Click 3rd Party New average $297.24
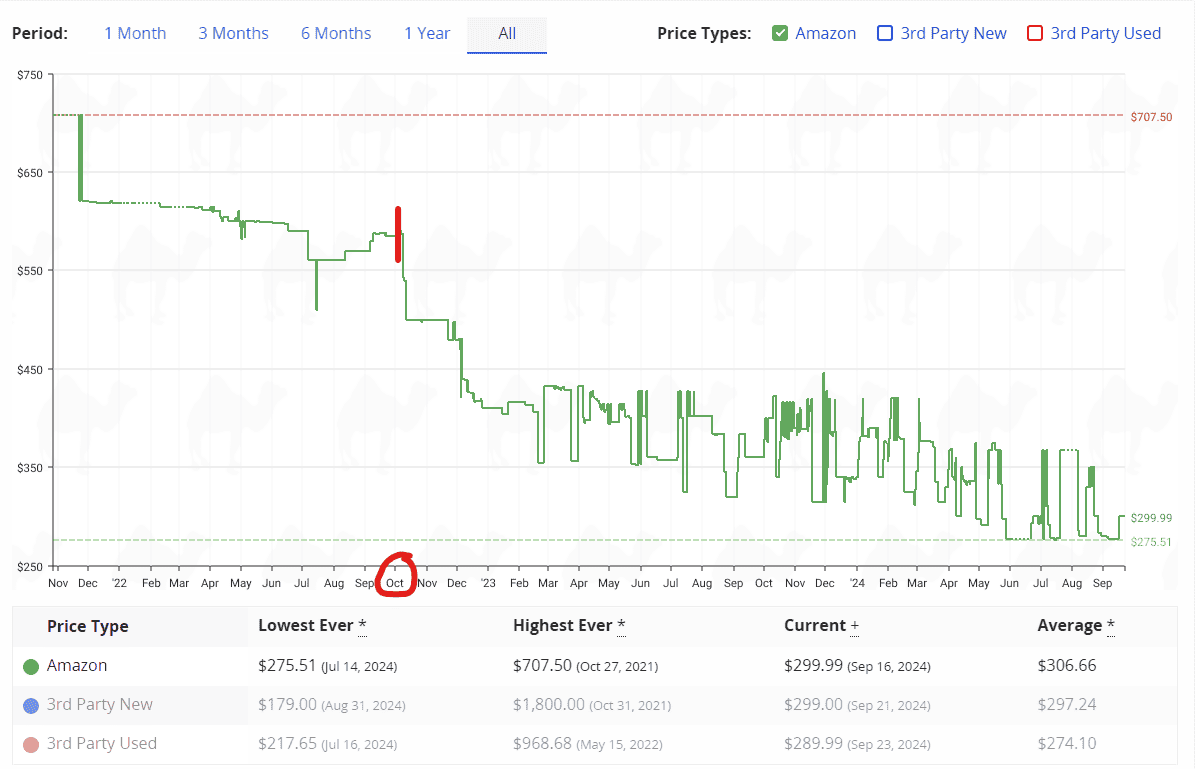1195x769 pixels. 1067,704
